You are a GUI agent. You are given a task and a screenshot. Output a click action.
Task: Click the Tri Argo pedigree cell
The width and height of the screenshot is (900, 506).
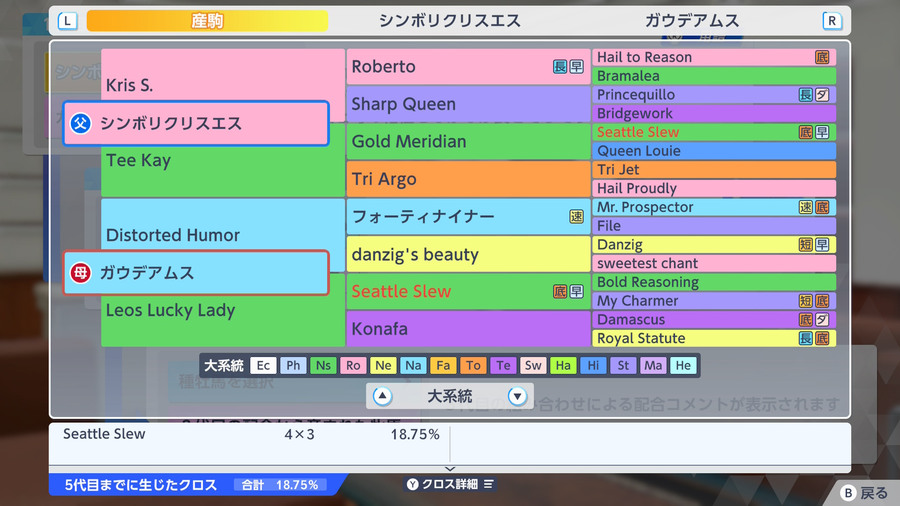(468, 179)
